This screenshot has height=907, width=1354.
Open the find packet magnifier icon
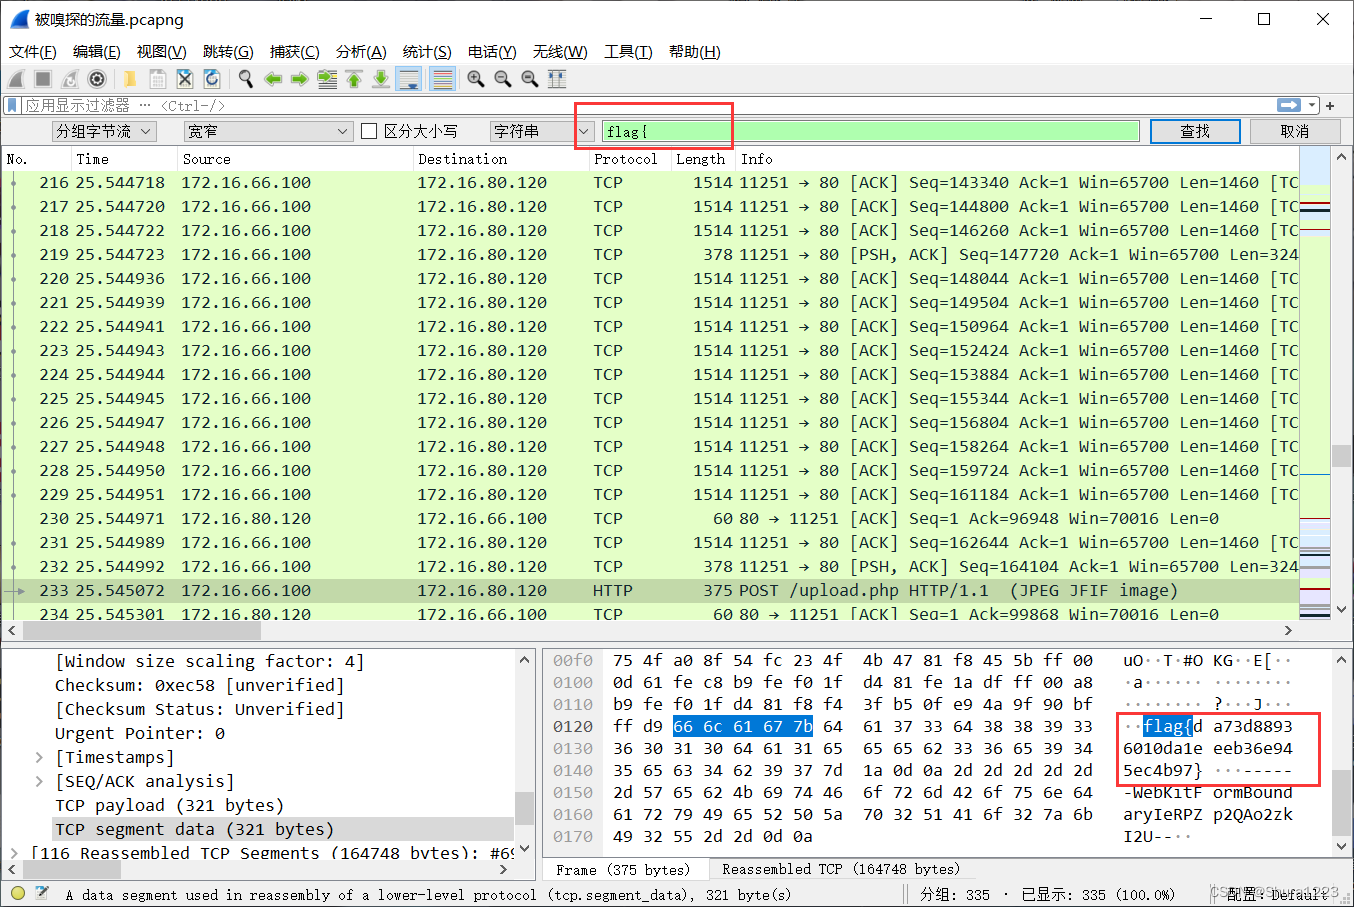(x=246, y=78)
